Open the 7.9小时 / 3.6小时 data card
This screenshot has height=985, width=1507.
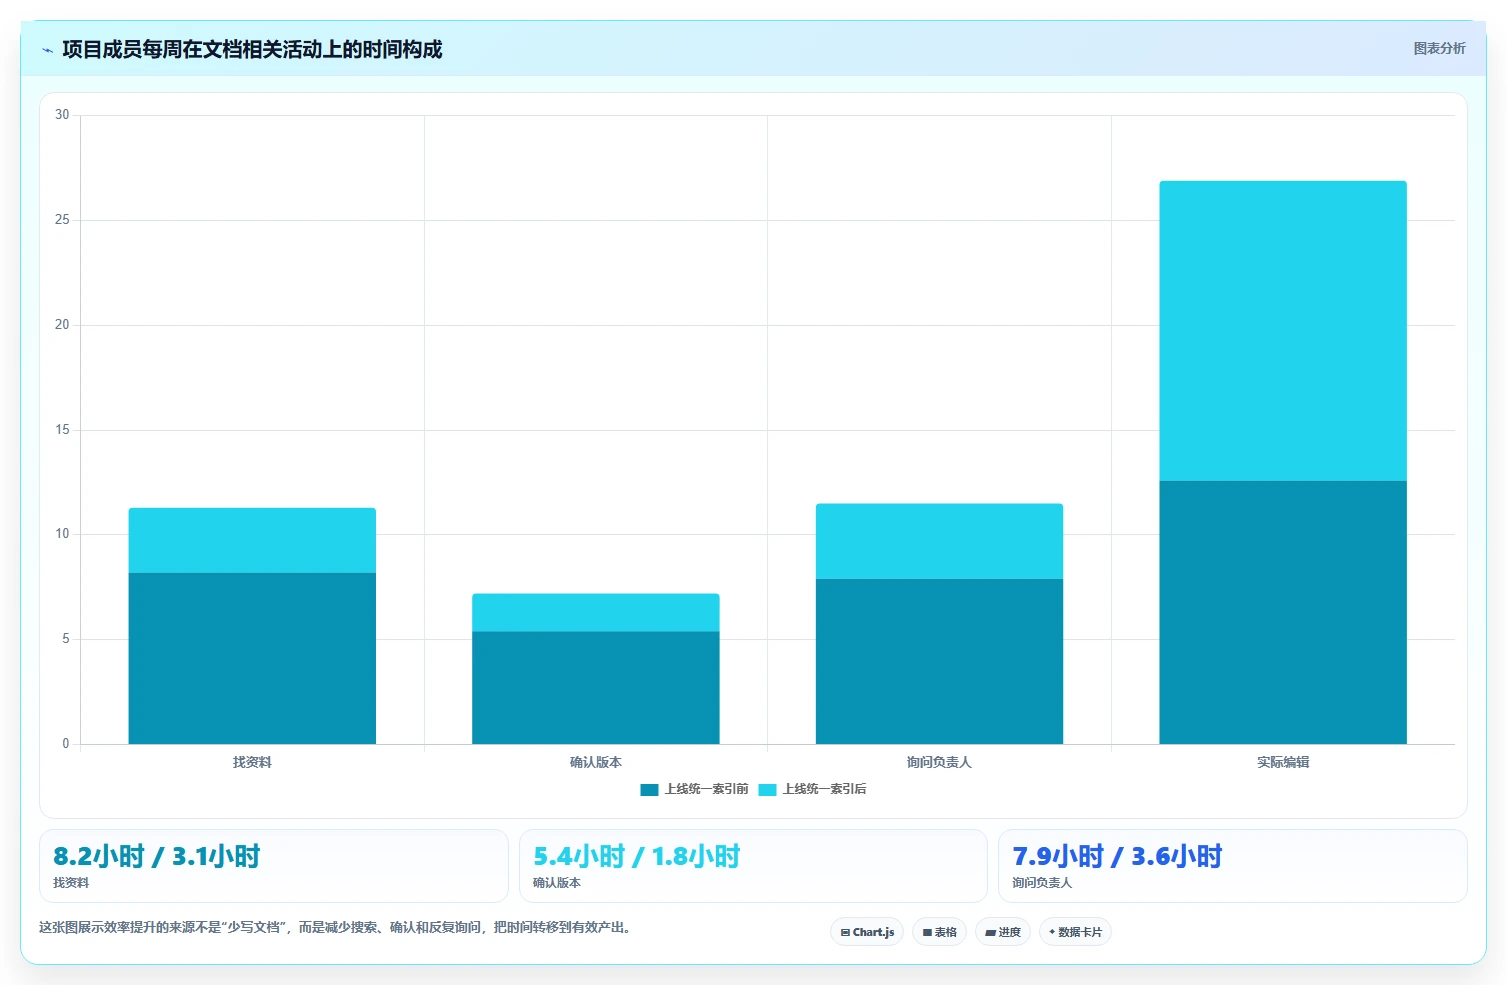click(x=1233, y=866)
